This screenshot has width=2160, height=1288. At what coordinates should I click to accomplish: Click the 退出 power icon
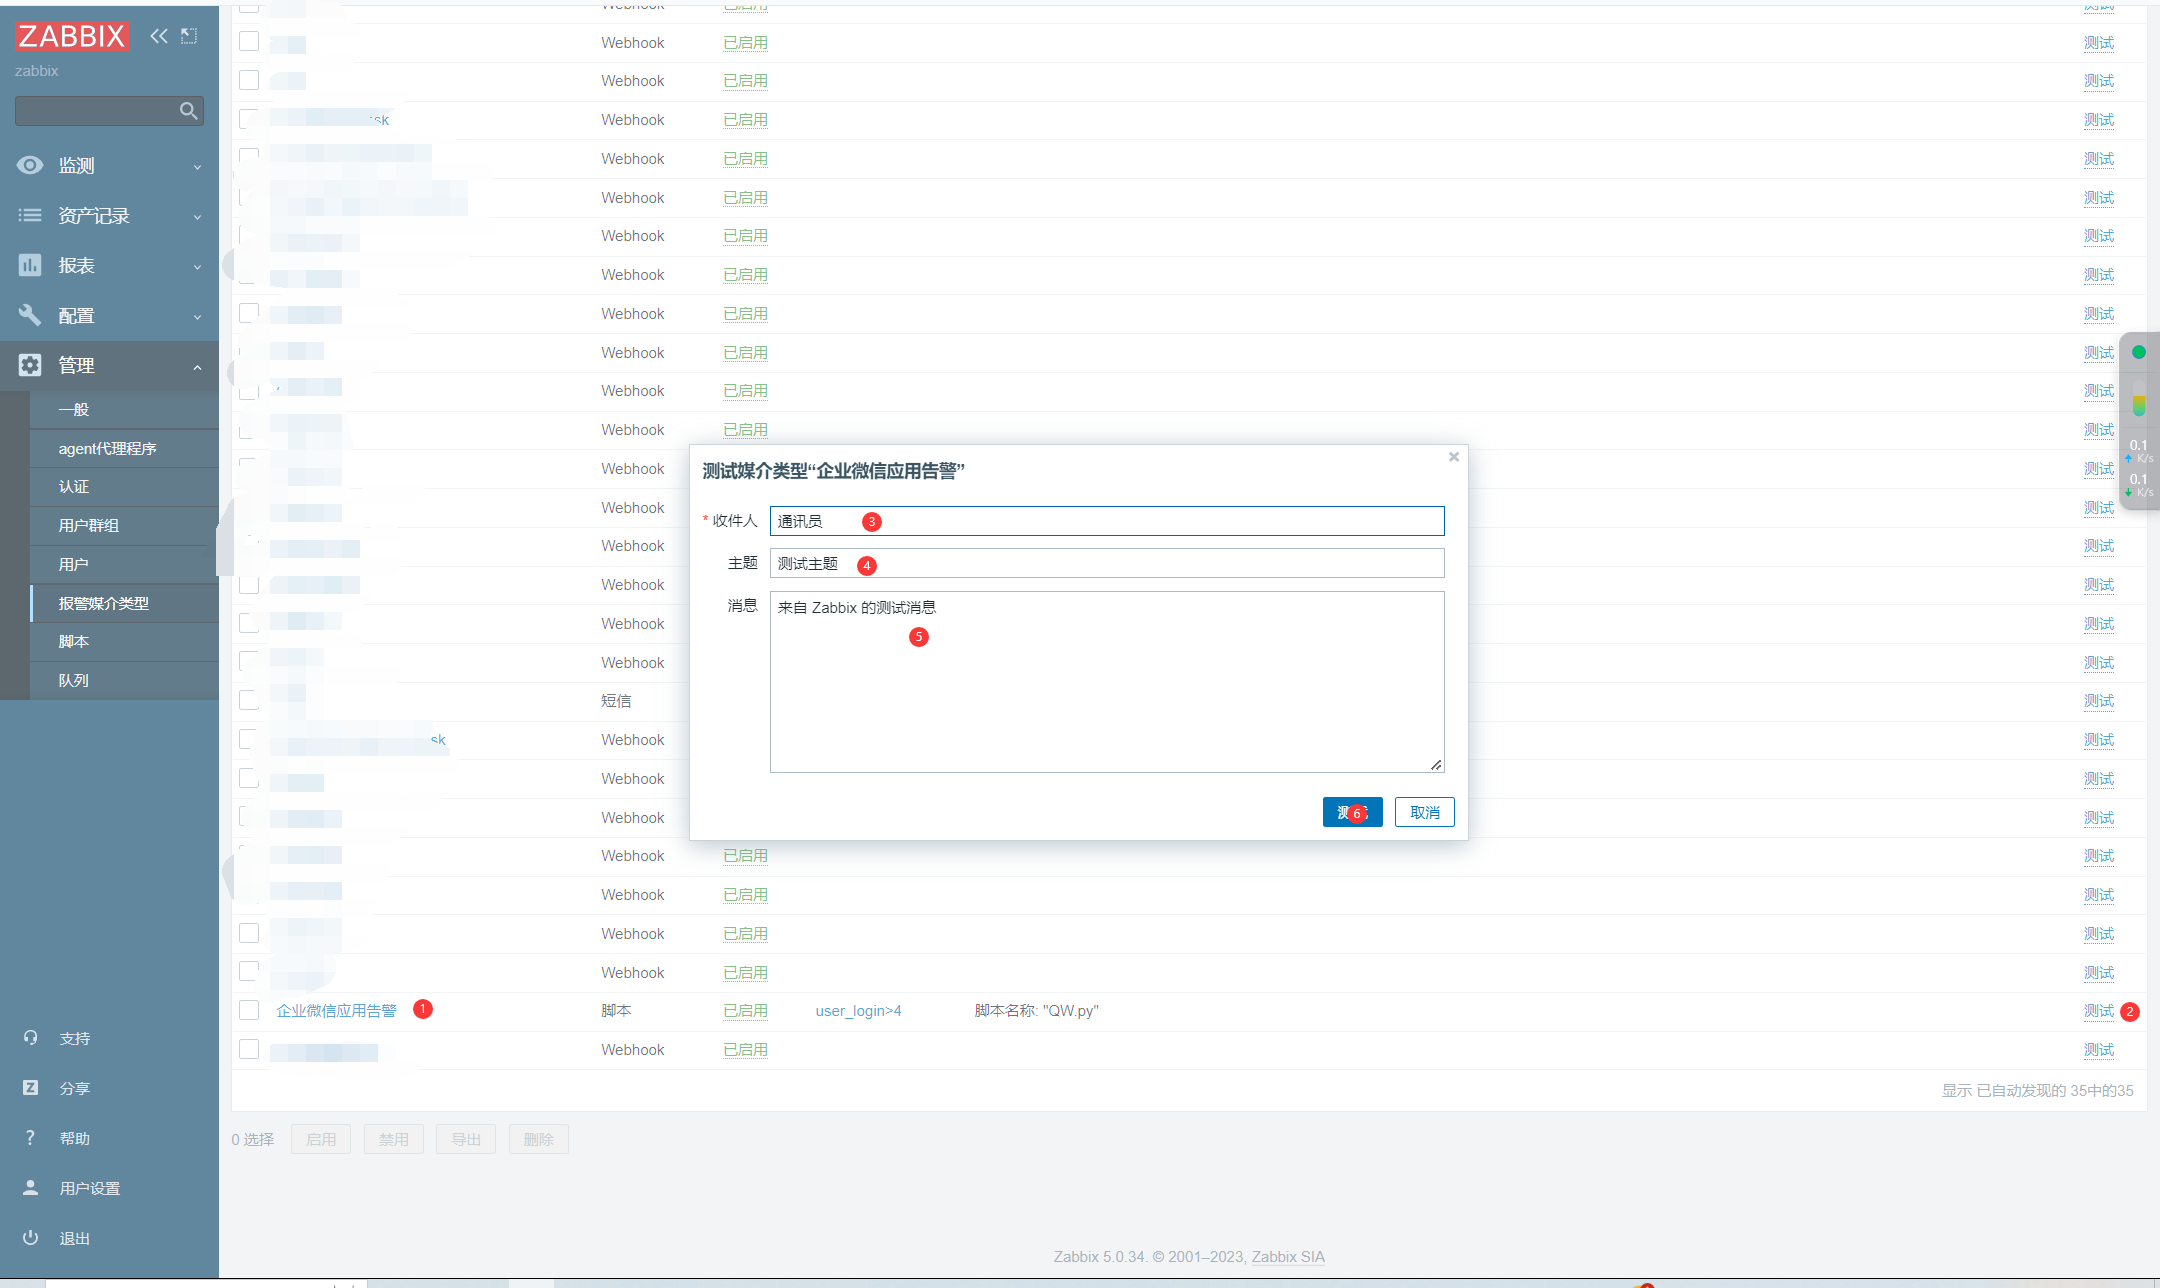30,1238
